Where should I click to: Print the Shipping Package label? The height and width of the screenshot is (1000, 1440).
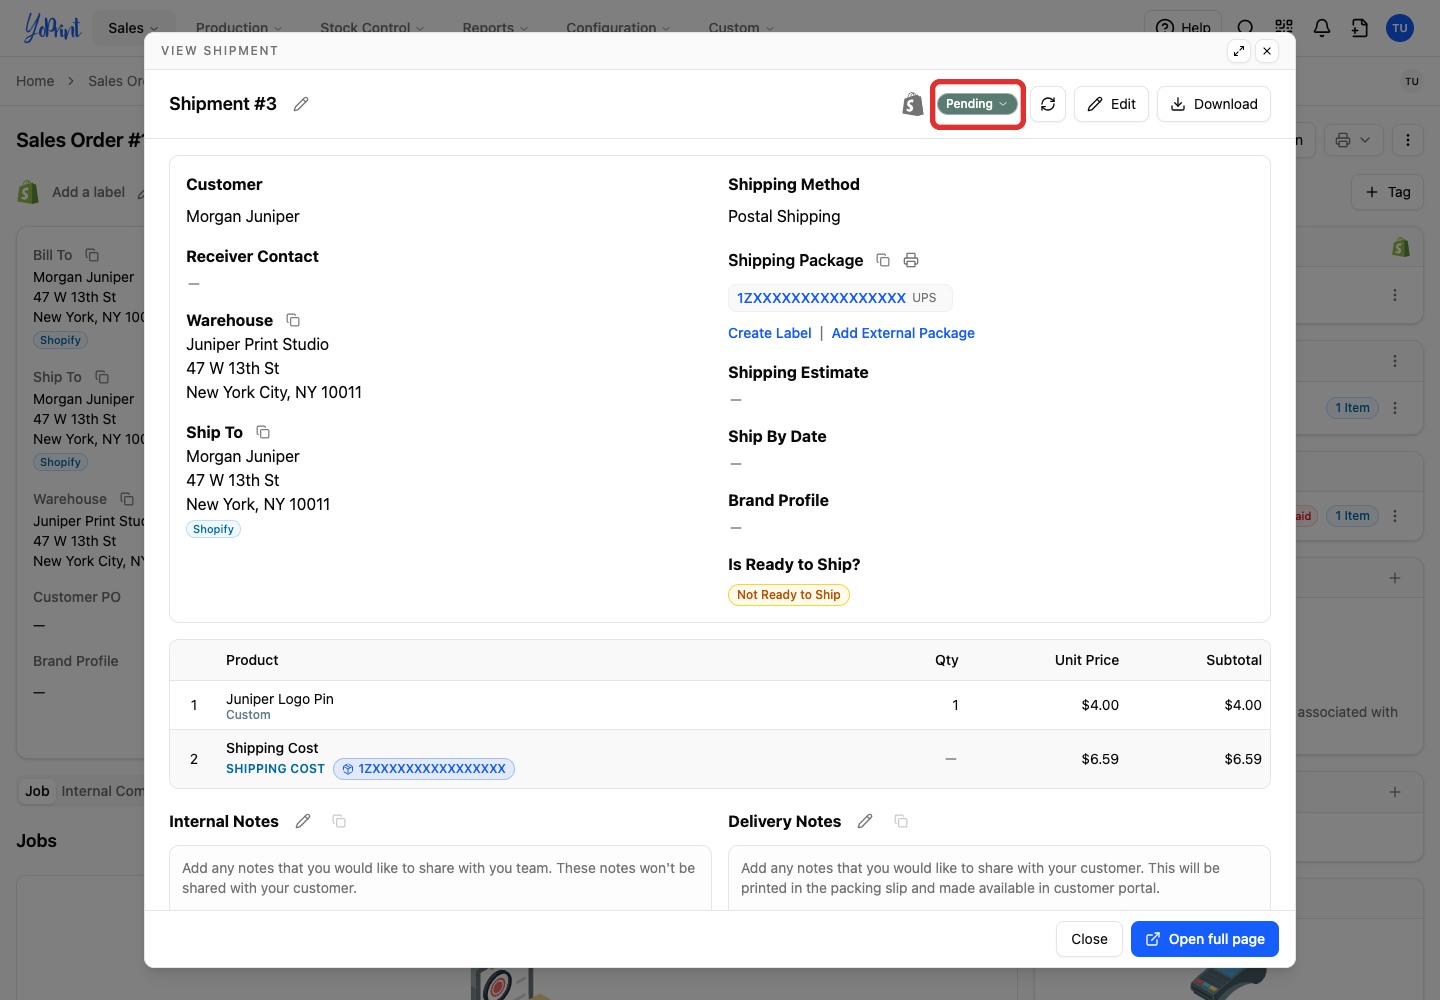point(911,260)
